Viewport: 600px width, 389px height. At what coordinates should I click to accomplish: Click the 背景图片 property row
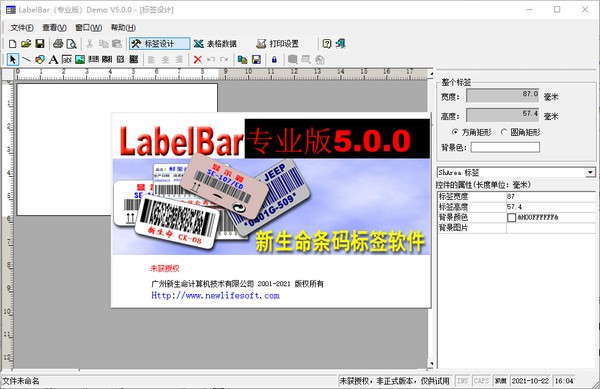517,228
